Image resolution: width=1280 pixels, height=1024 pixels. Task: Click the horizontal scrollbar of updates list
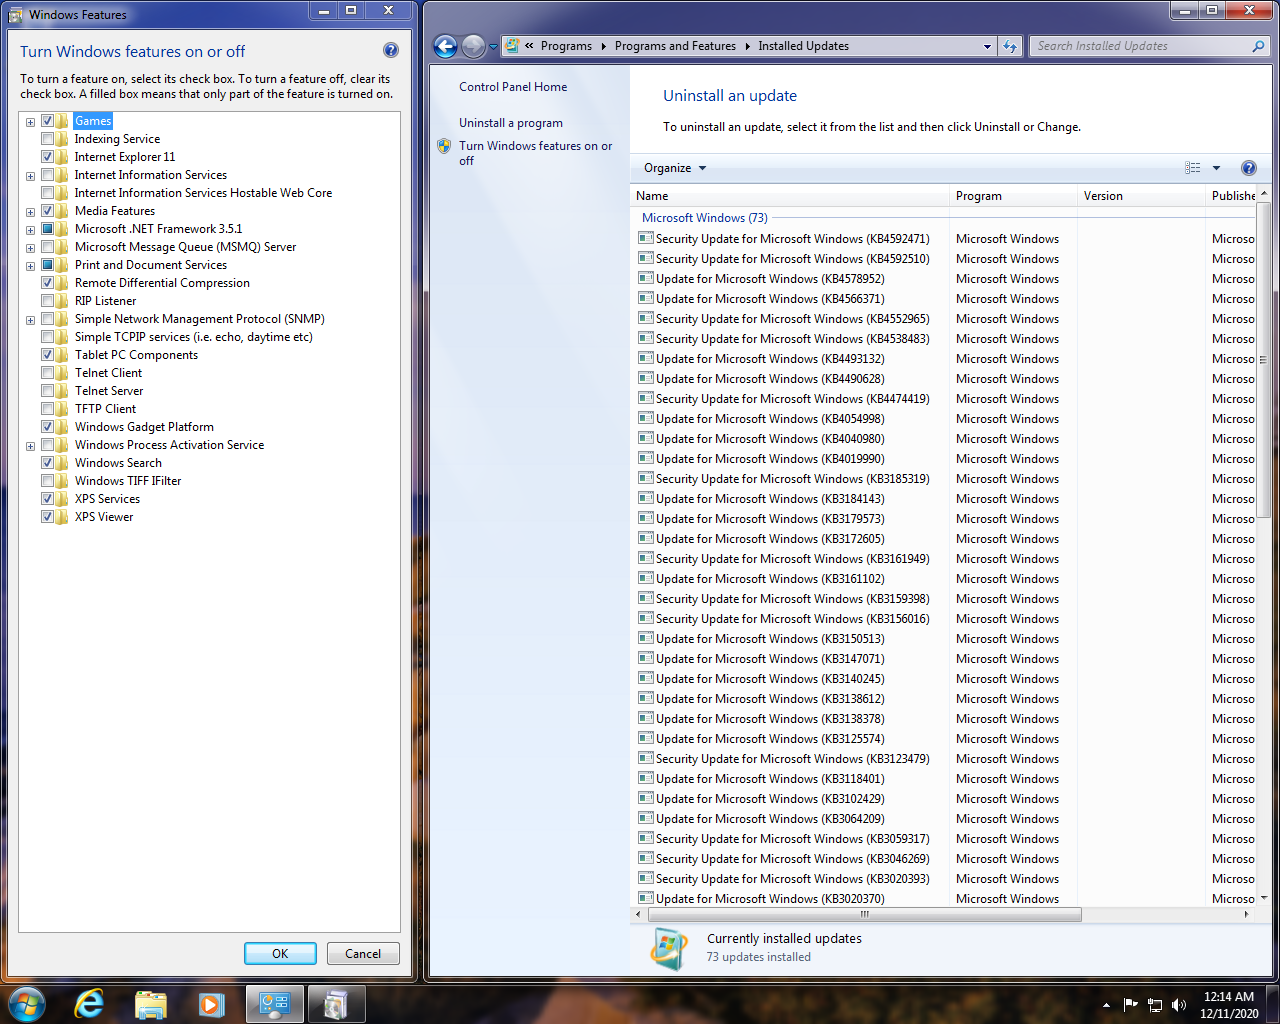point(865,914)
